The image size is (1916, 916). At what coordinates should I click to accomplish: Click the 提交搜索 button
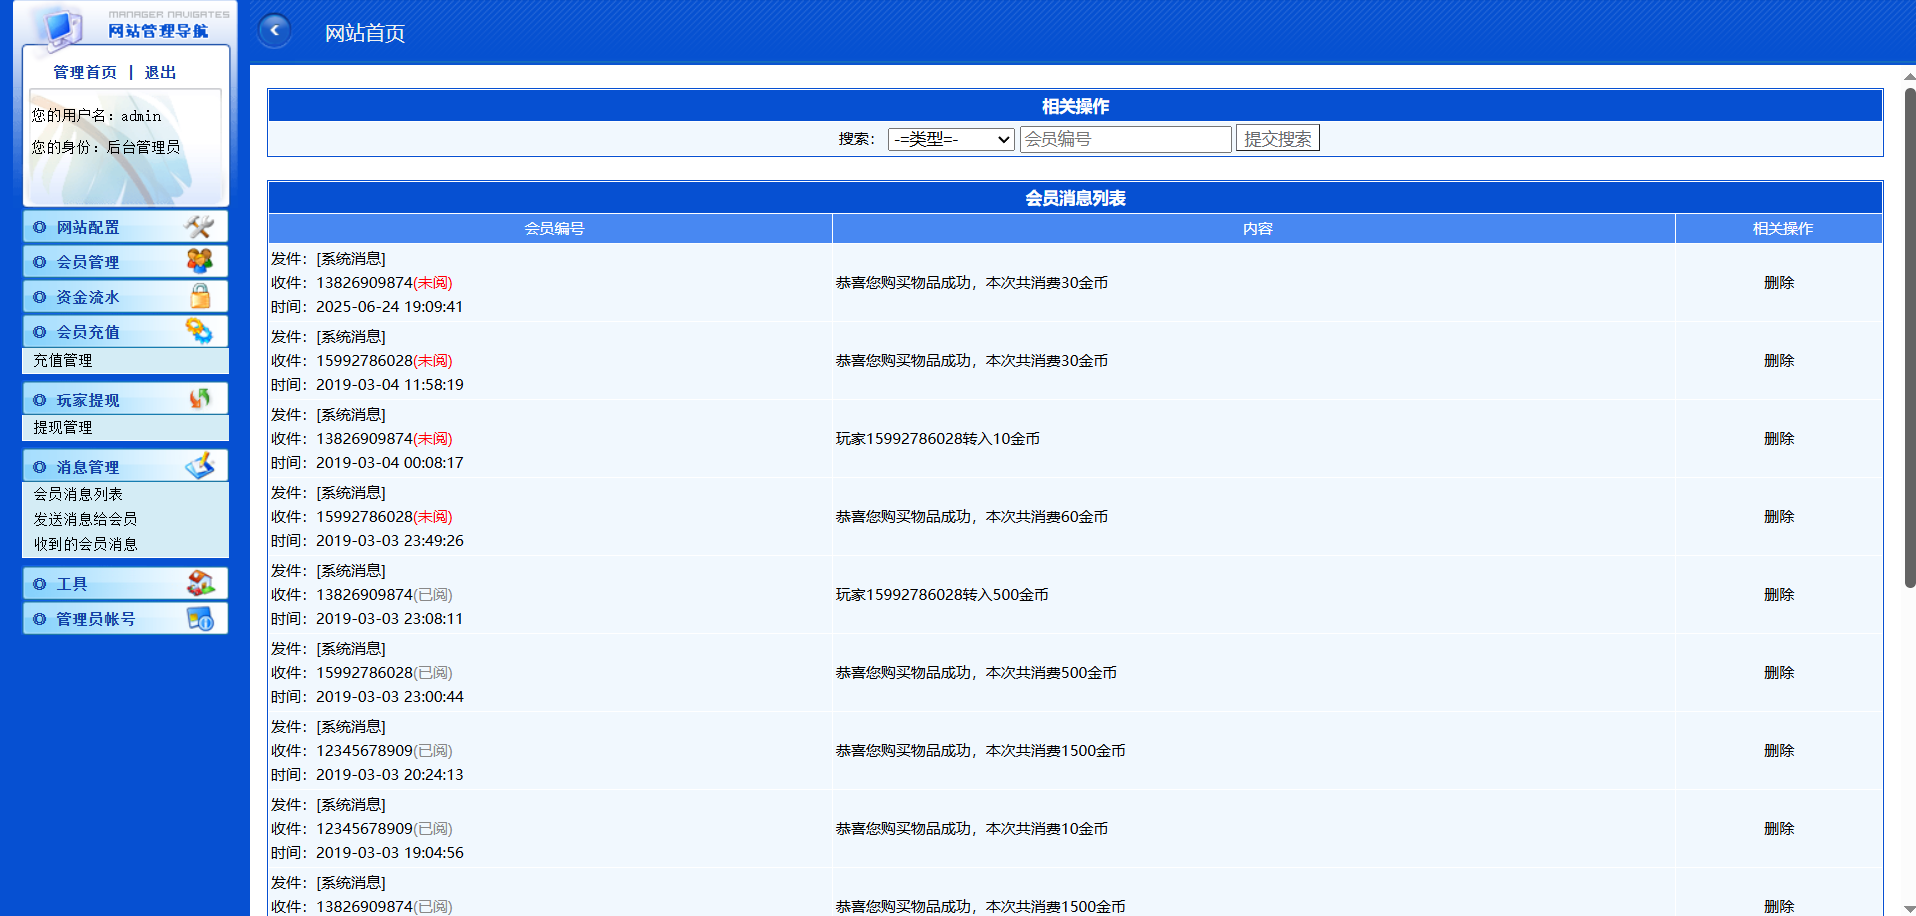[x=1278, y=138]
